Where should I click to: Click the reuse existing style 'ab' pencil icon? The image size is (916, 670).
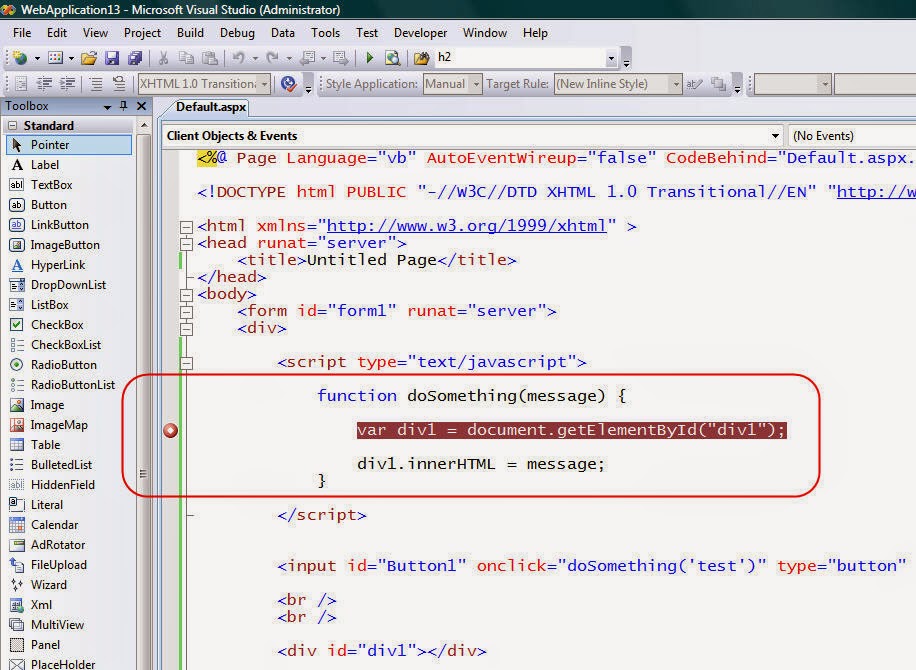click(x=694, y=84)
